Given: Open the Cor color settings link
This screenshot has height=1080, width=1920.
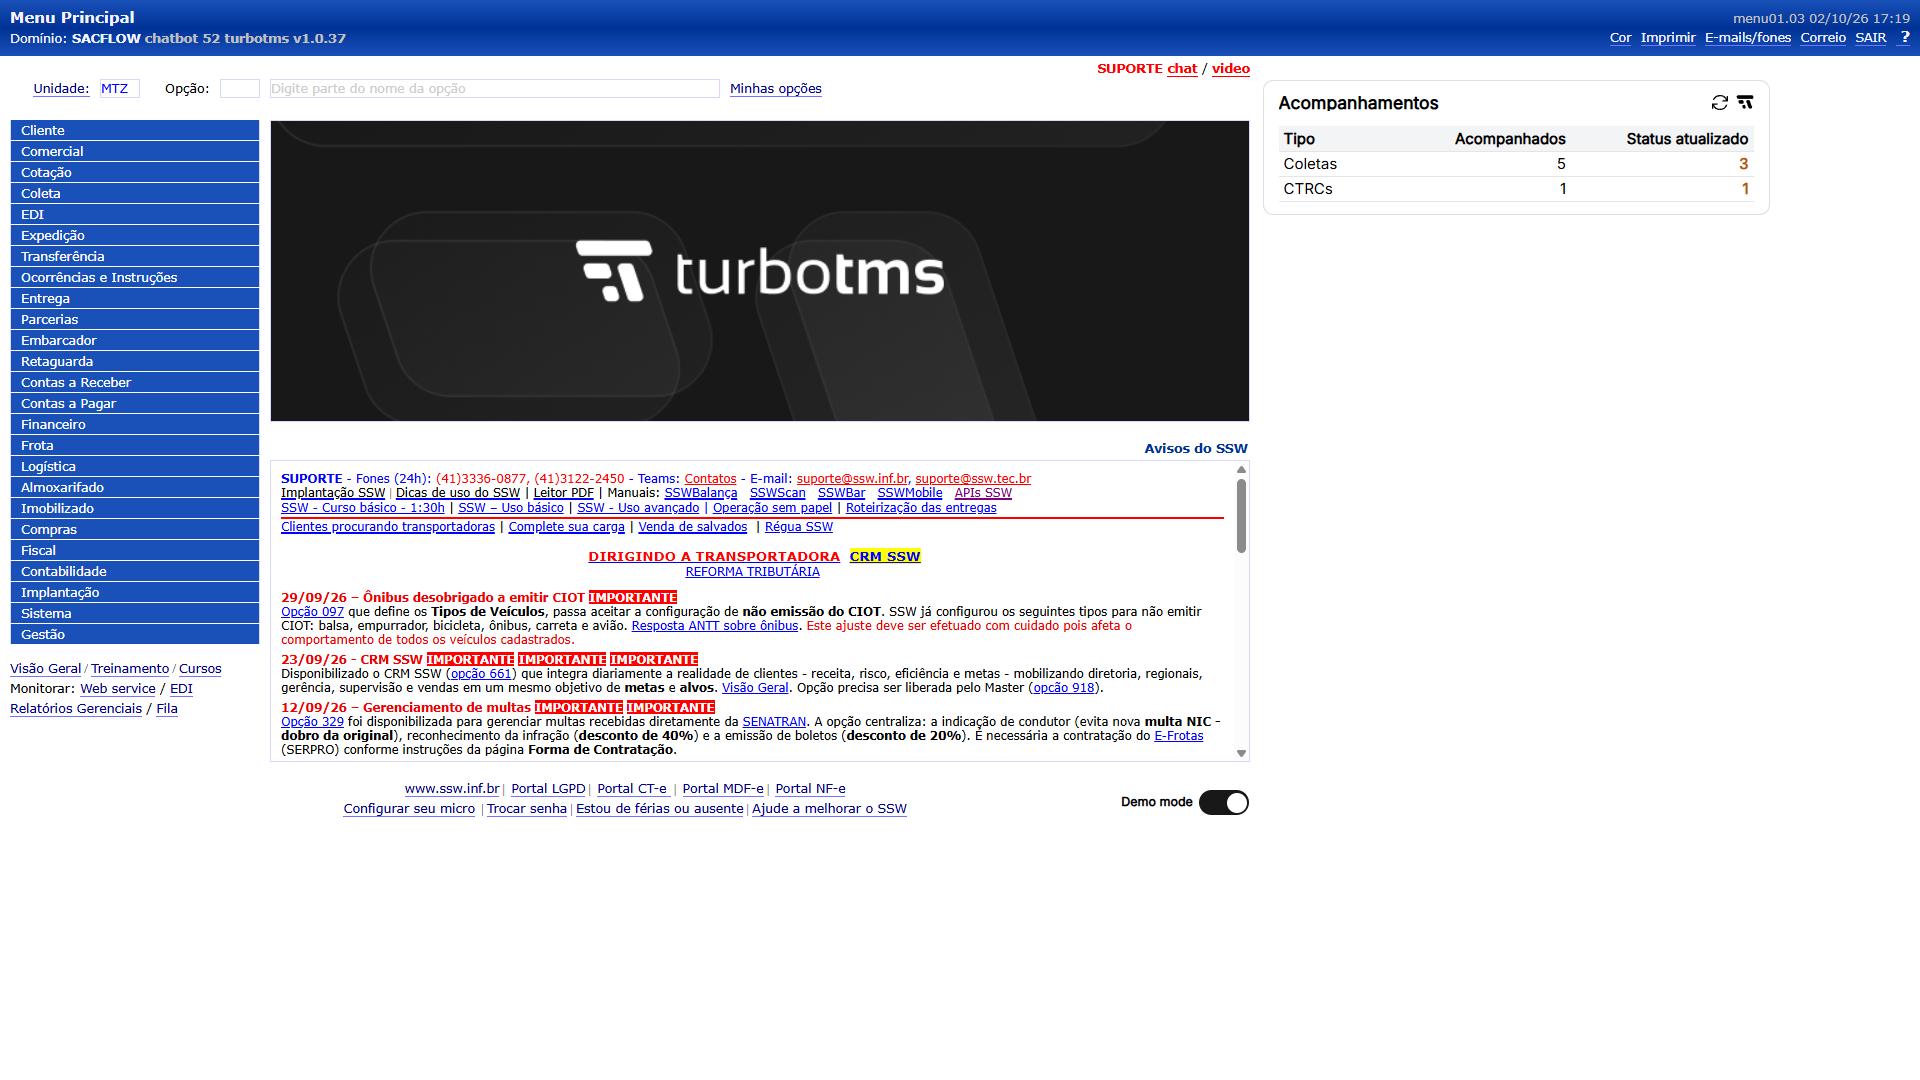Looking at the screenshot, I should point(1620,37).
